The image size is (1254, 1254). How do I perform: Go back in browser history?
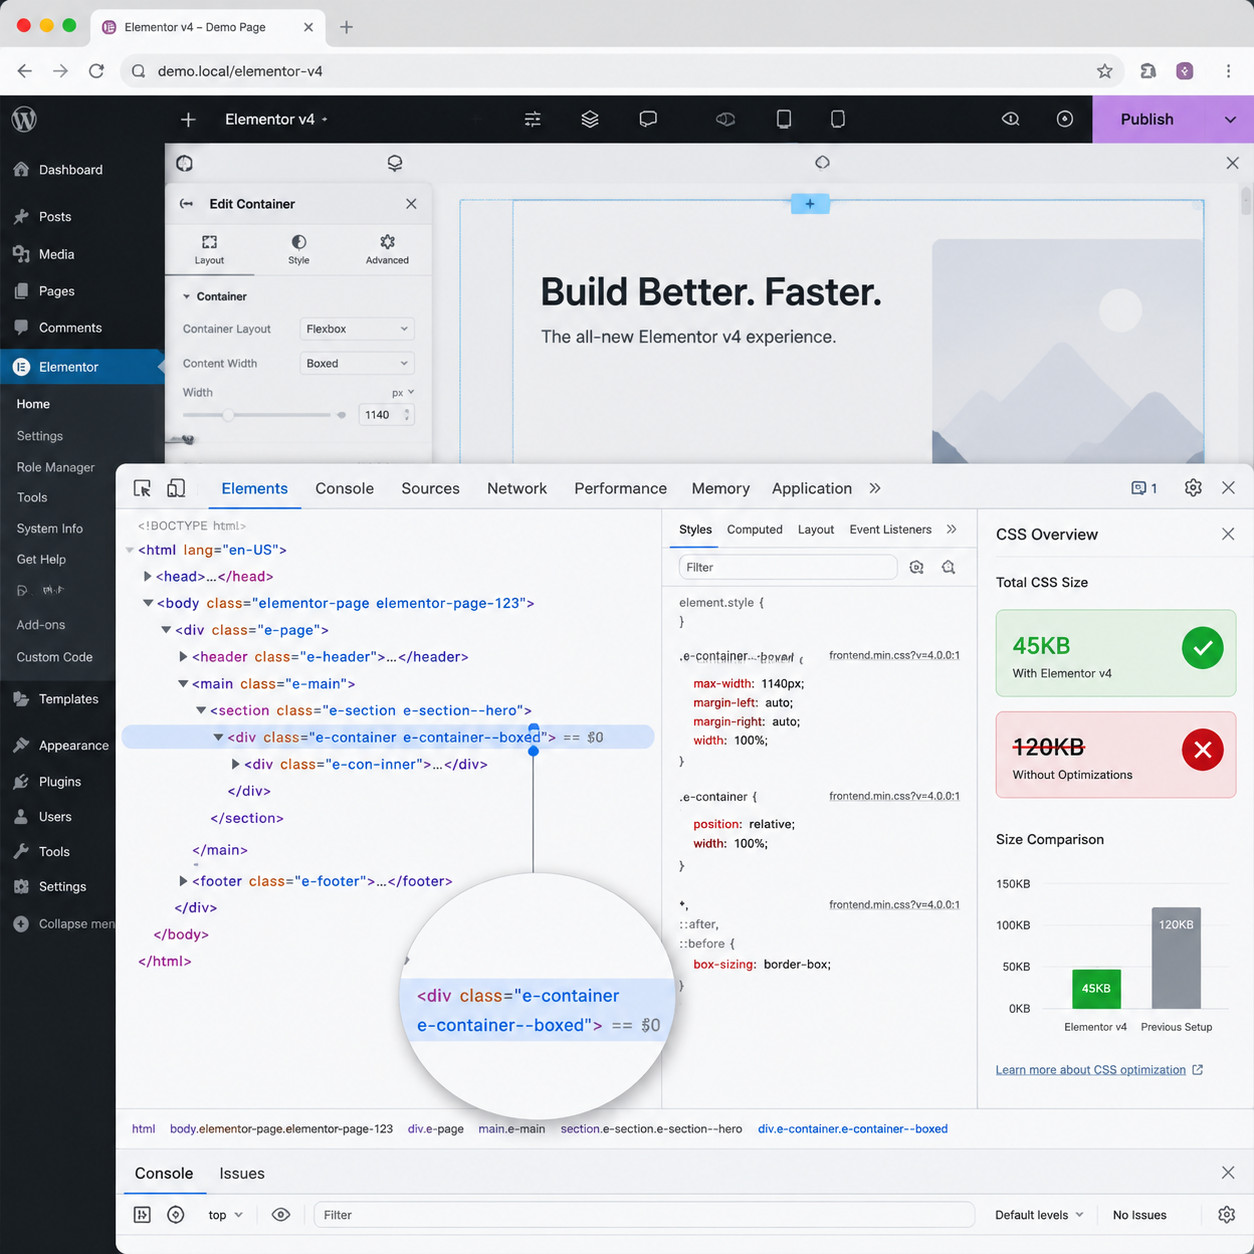tap(25, 71)
